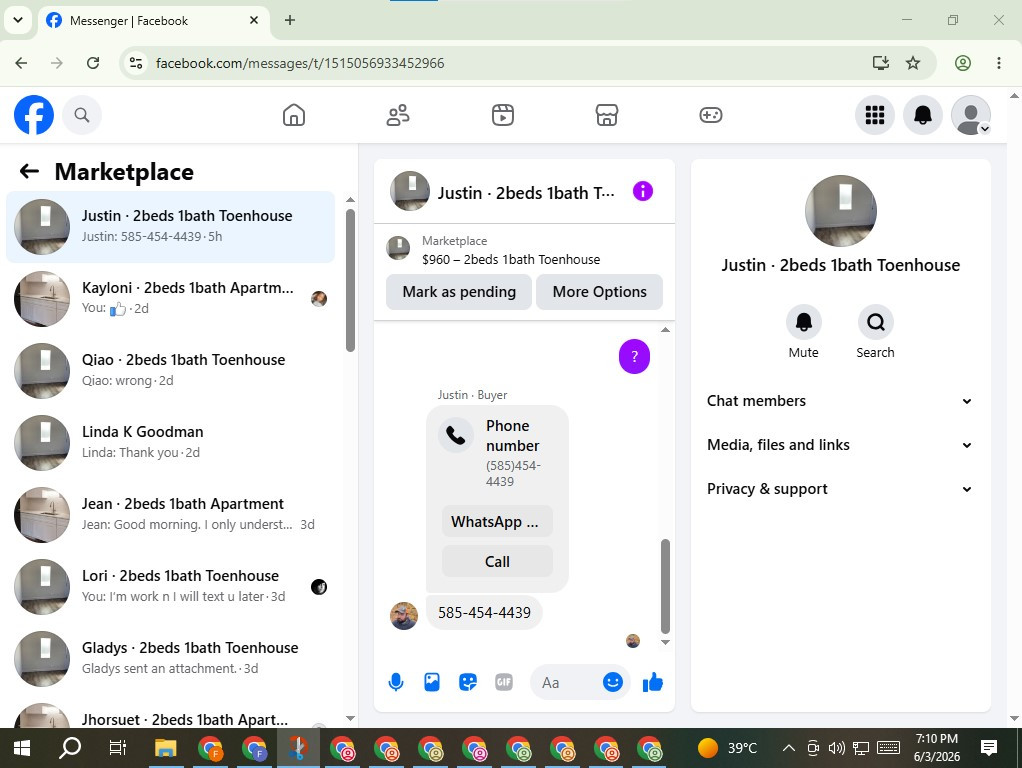Open Windows taskbar search
Viewport: 1022px width, 768px height.
pos(70,748)
